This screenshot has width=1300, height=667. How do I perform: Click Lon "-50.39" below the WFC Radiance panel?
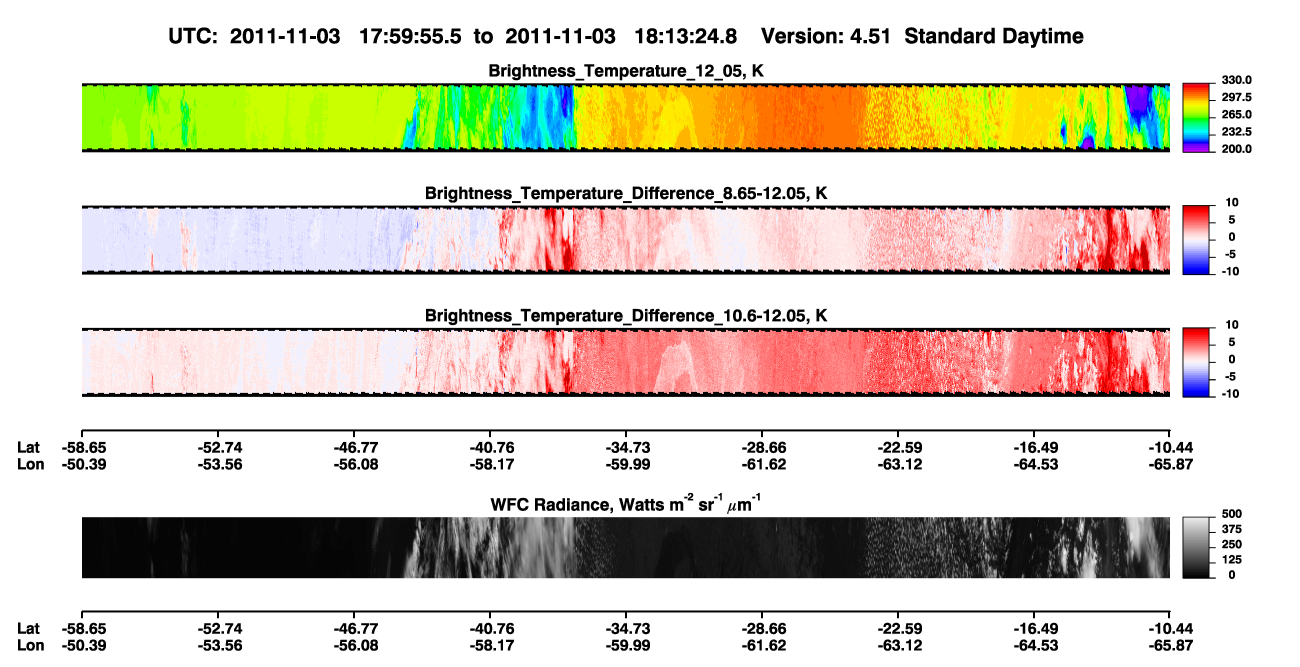pyautogui.click(x=84, y=645)
